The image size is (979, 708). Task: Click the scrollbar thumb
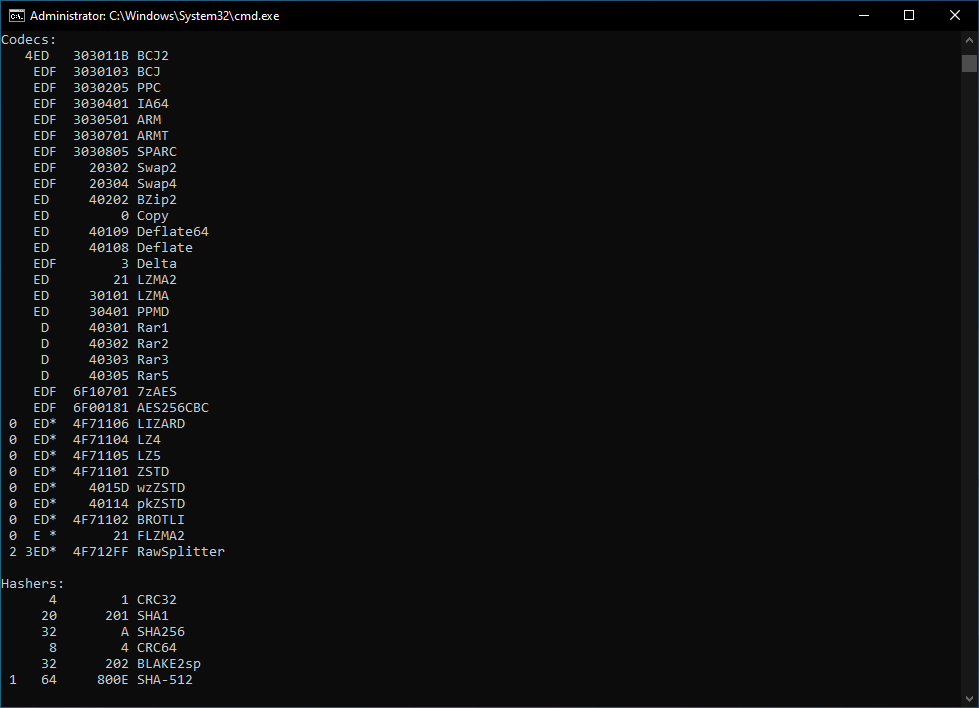pos(970,65)
